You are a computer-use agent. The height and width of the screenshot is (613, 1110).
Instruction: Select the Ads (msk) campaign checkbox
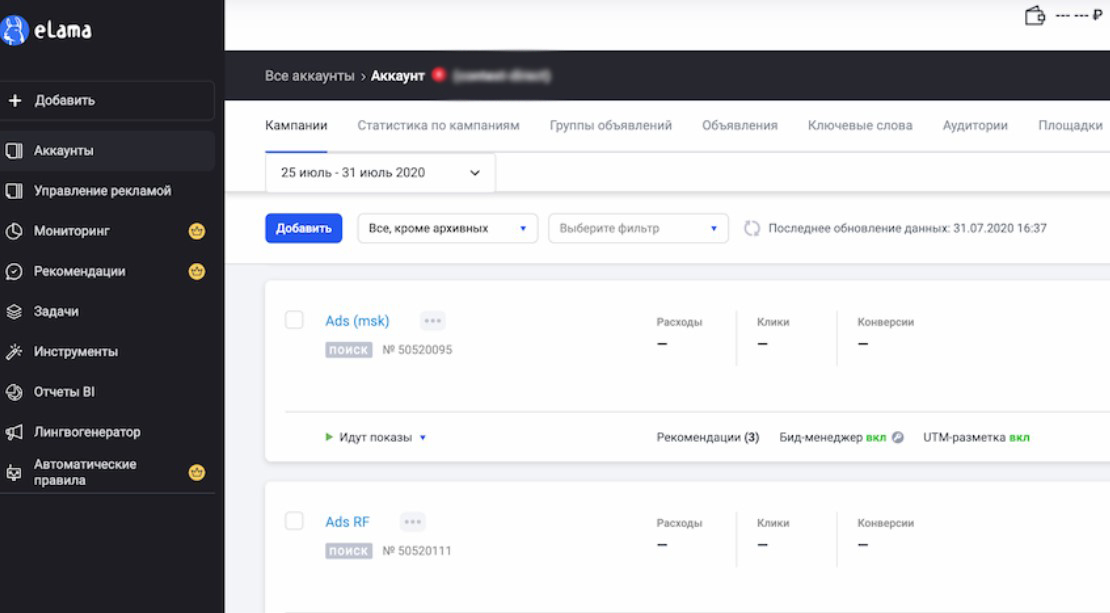[294, 320]
